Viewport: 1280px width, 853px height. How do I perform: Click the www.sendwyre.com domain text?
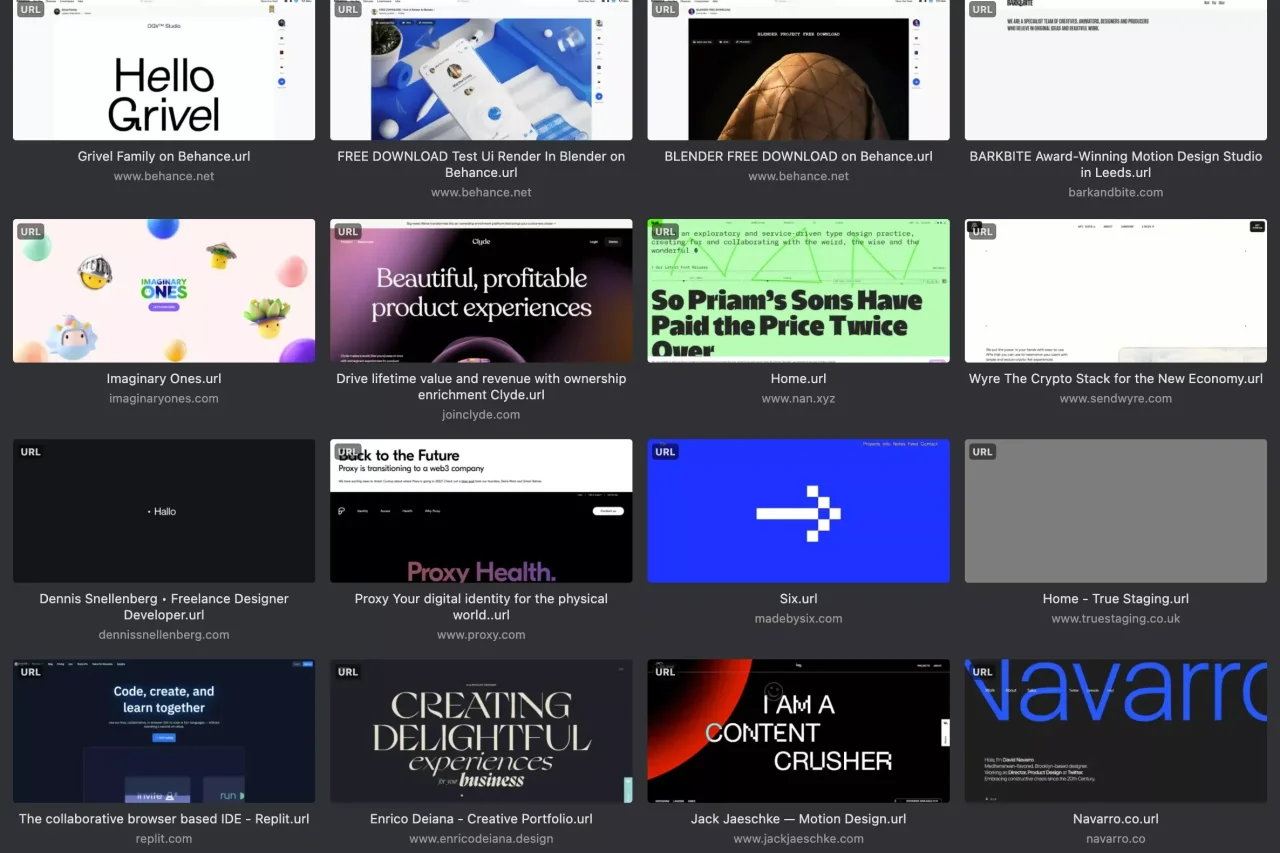[x=1116, y=398]
